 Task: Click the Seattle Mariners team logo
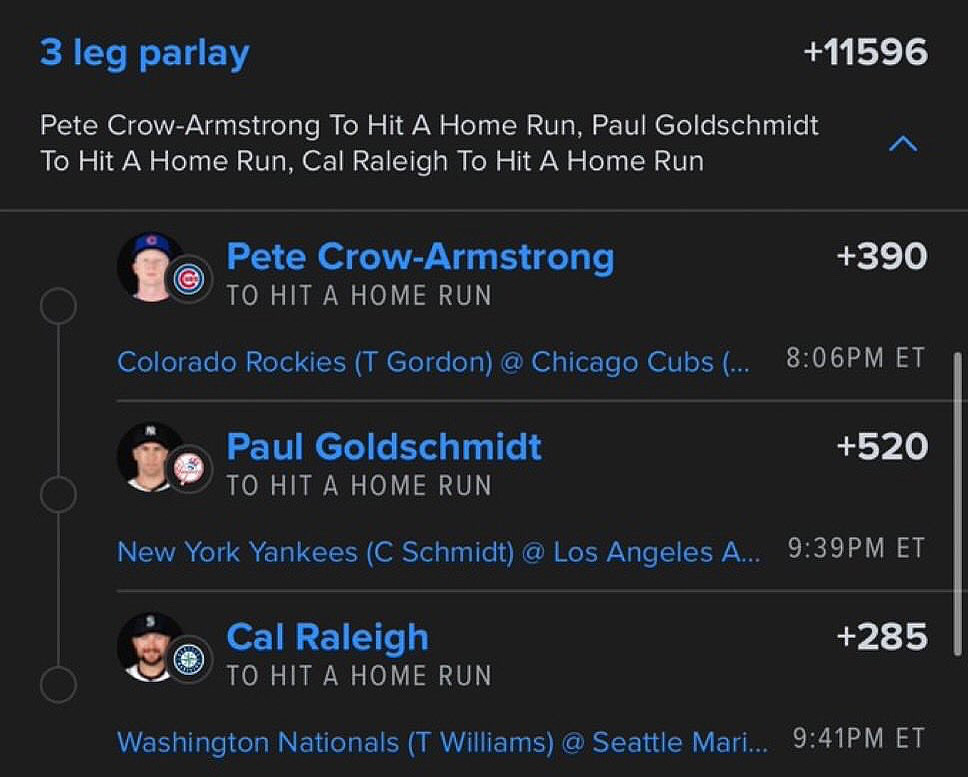pyautogui.click(x=188, y=659)
